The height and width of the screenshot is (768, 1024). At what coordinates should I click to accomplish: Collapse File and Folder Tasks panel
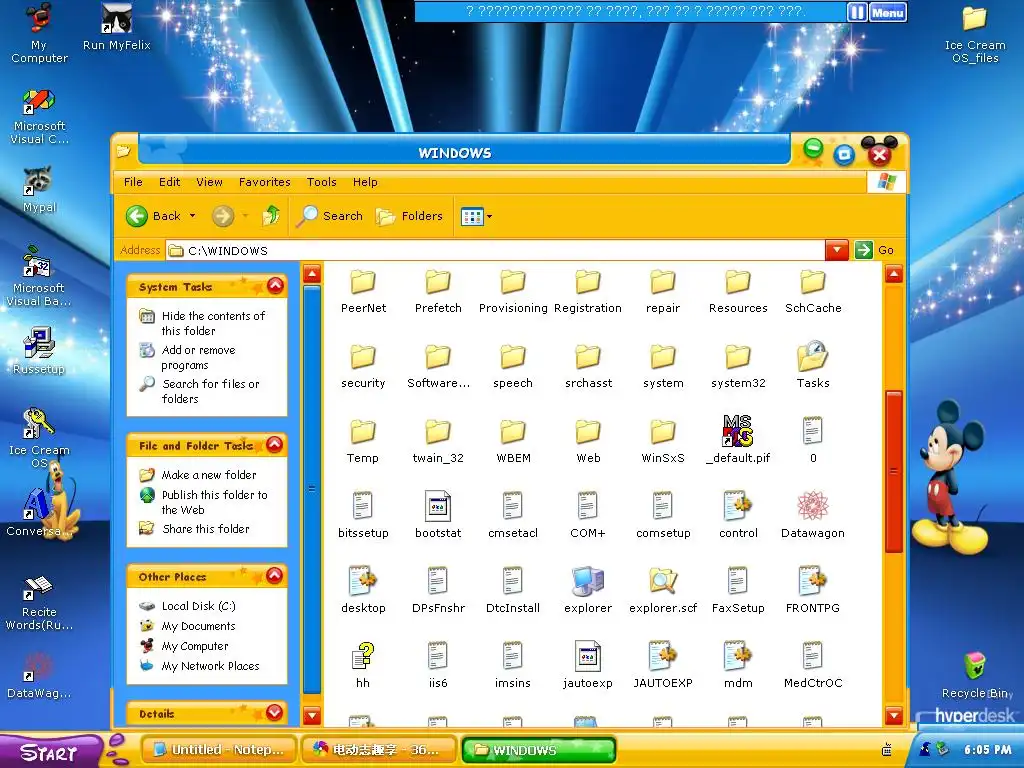[275, 445]
